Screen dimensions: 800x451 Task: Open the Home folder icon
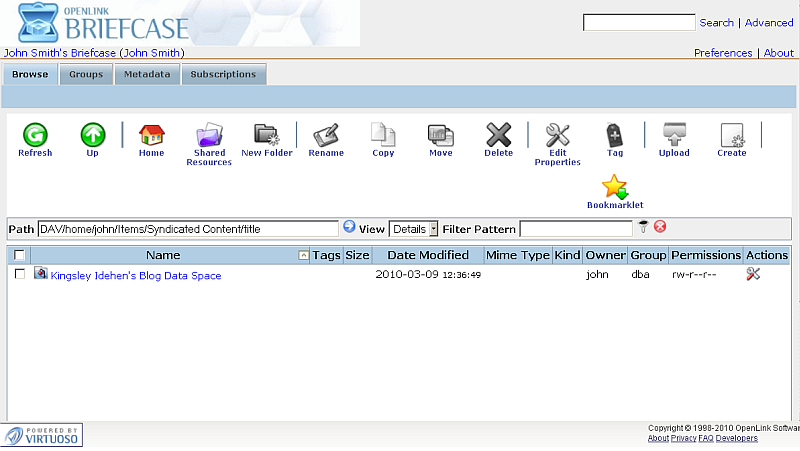pyautogui.click(x=151, y=135)
